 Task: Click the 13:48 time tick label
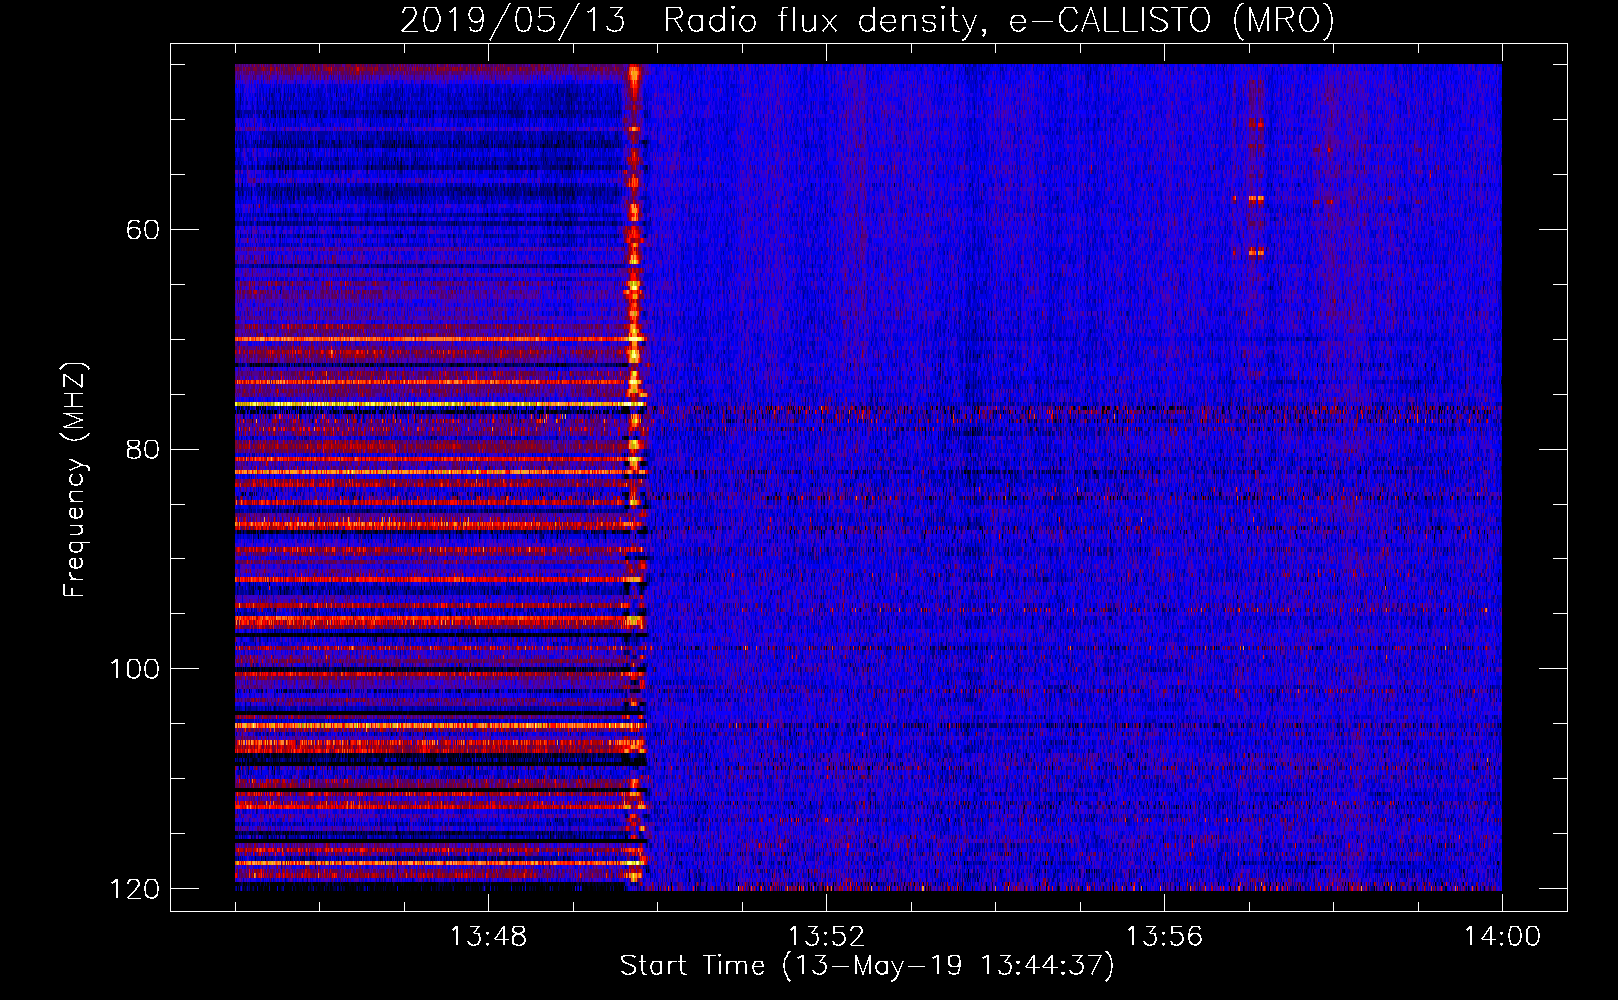coord(488,936)
